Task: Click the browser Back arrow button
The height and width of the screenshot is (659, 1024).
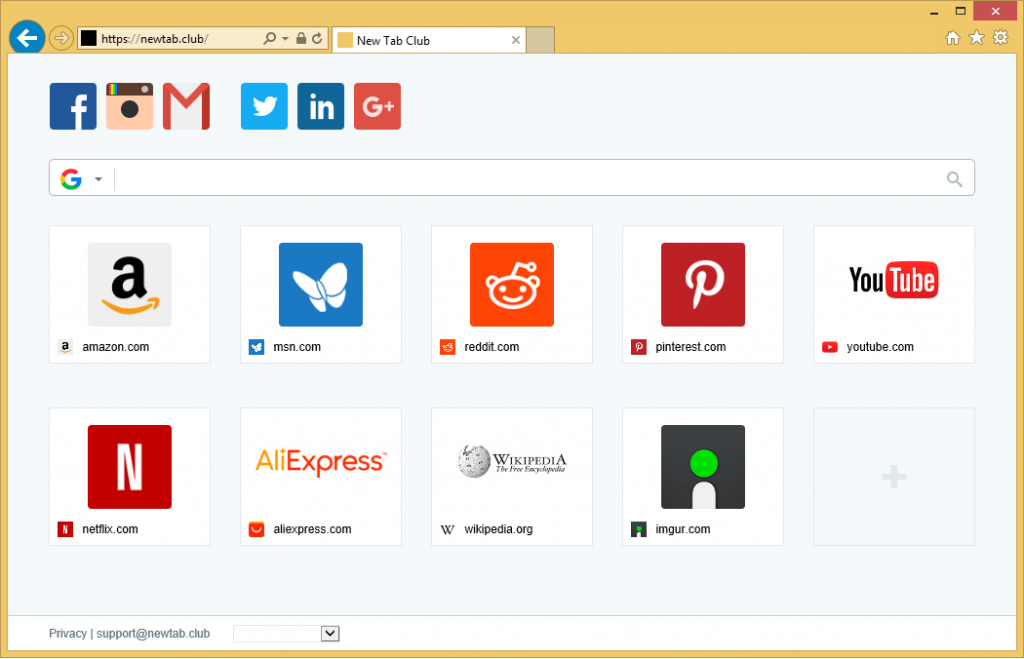Action: coord(26,38)
